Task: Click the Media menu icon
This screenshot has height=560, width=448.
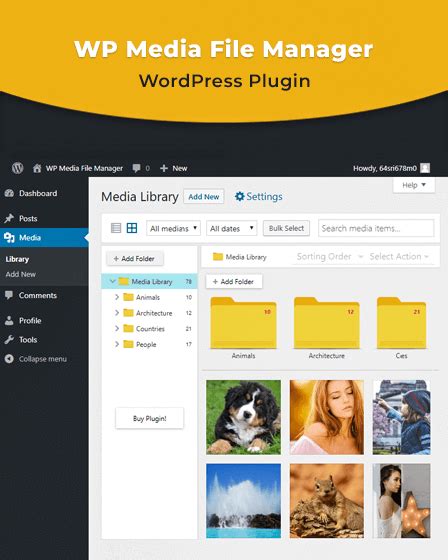Action: [9, 238]
